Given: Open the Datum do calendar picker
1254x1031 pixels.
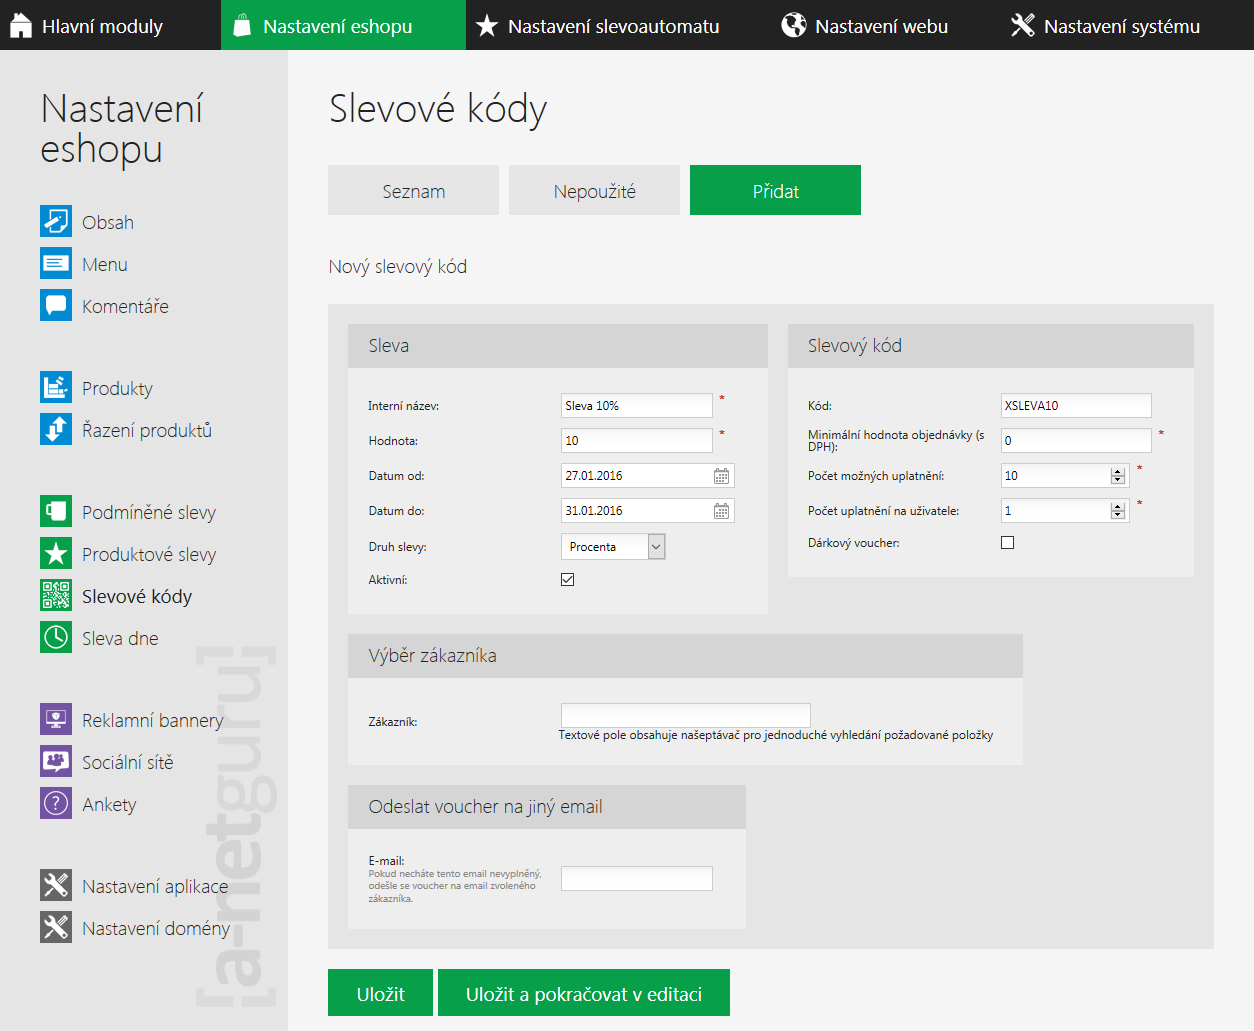Looking at the screenshot, I should (721, 511).
